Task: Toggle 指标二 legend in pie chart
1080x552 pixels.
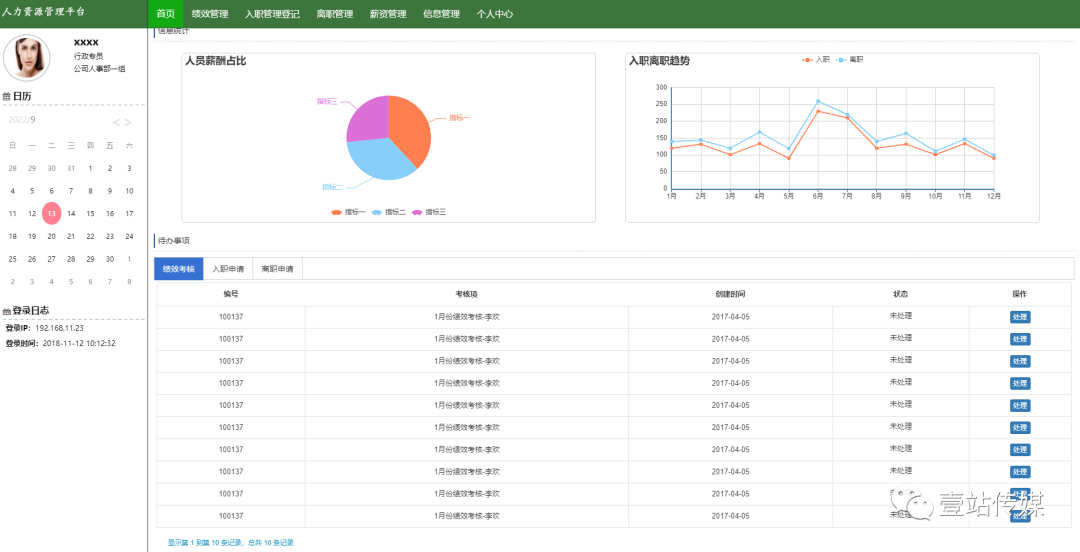Action: (x=388, y=212)
